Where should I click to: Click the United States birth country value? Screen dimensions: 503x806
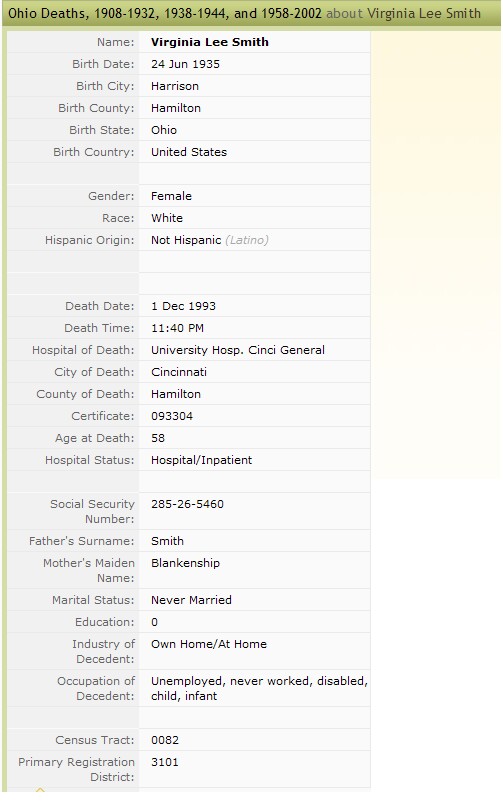point(189,152)
